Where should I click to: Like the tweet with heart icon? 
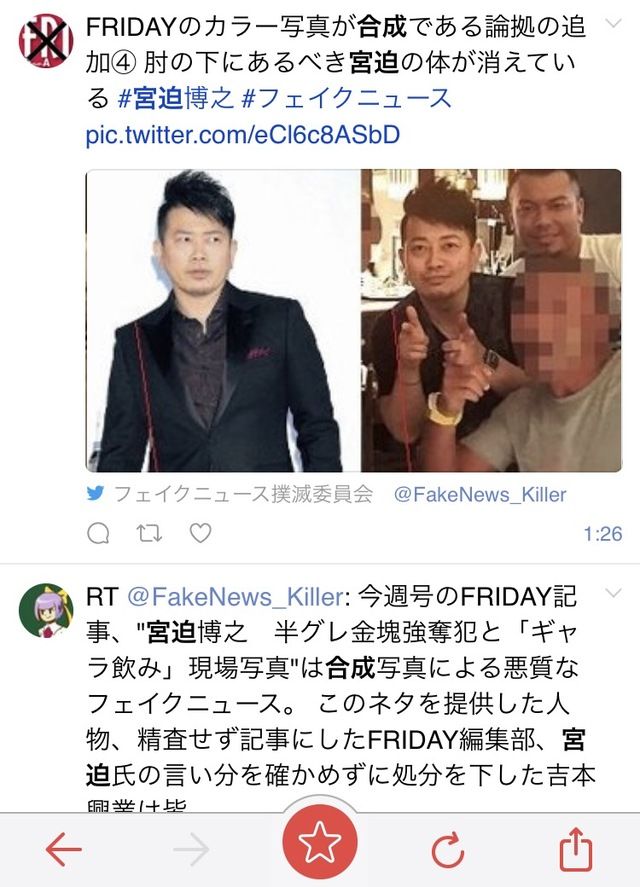(200, 533)
